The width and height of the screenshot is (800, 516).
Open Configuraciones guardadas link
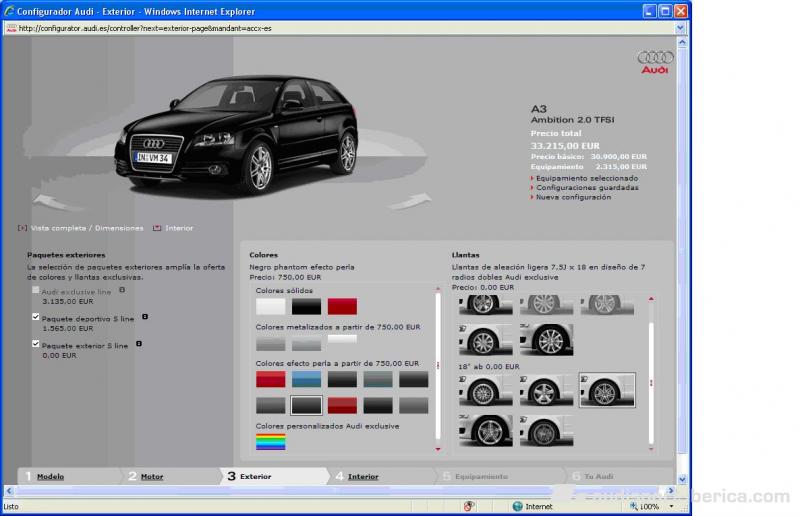coord(587,187)
